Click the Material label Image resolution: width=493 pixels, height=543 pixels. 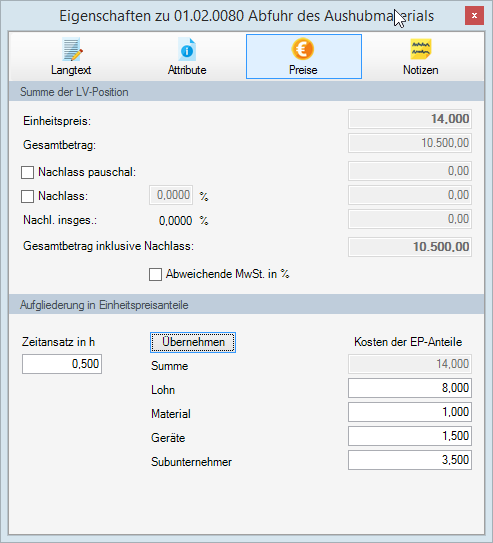click(171, 414)
